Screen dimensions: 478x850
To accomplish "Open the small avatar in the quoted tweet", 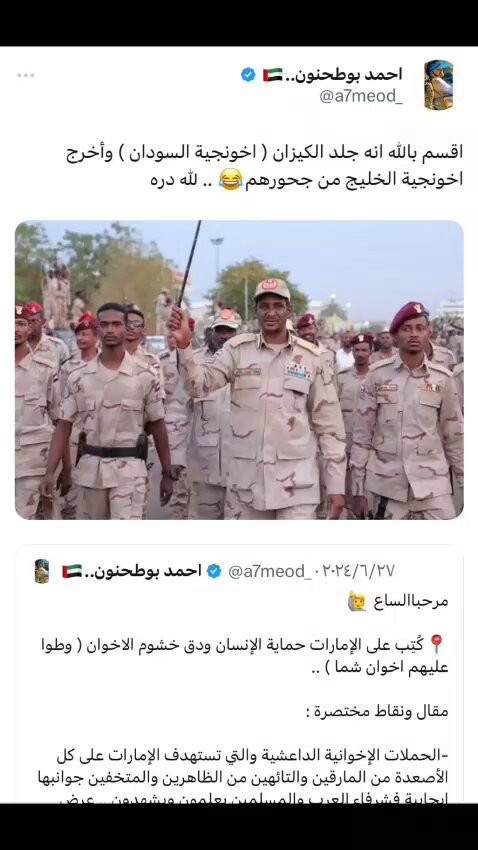I will (x=42, y=571).
